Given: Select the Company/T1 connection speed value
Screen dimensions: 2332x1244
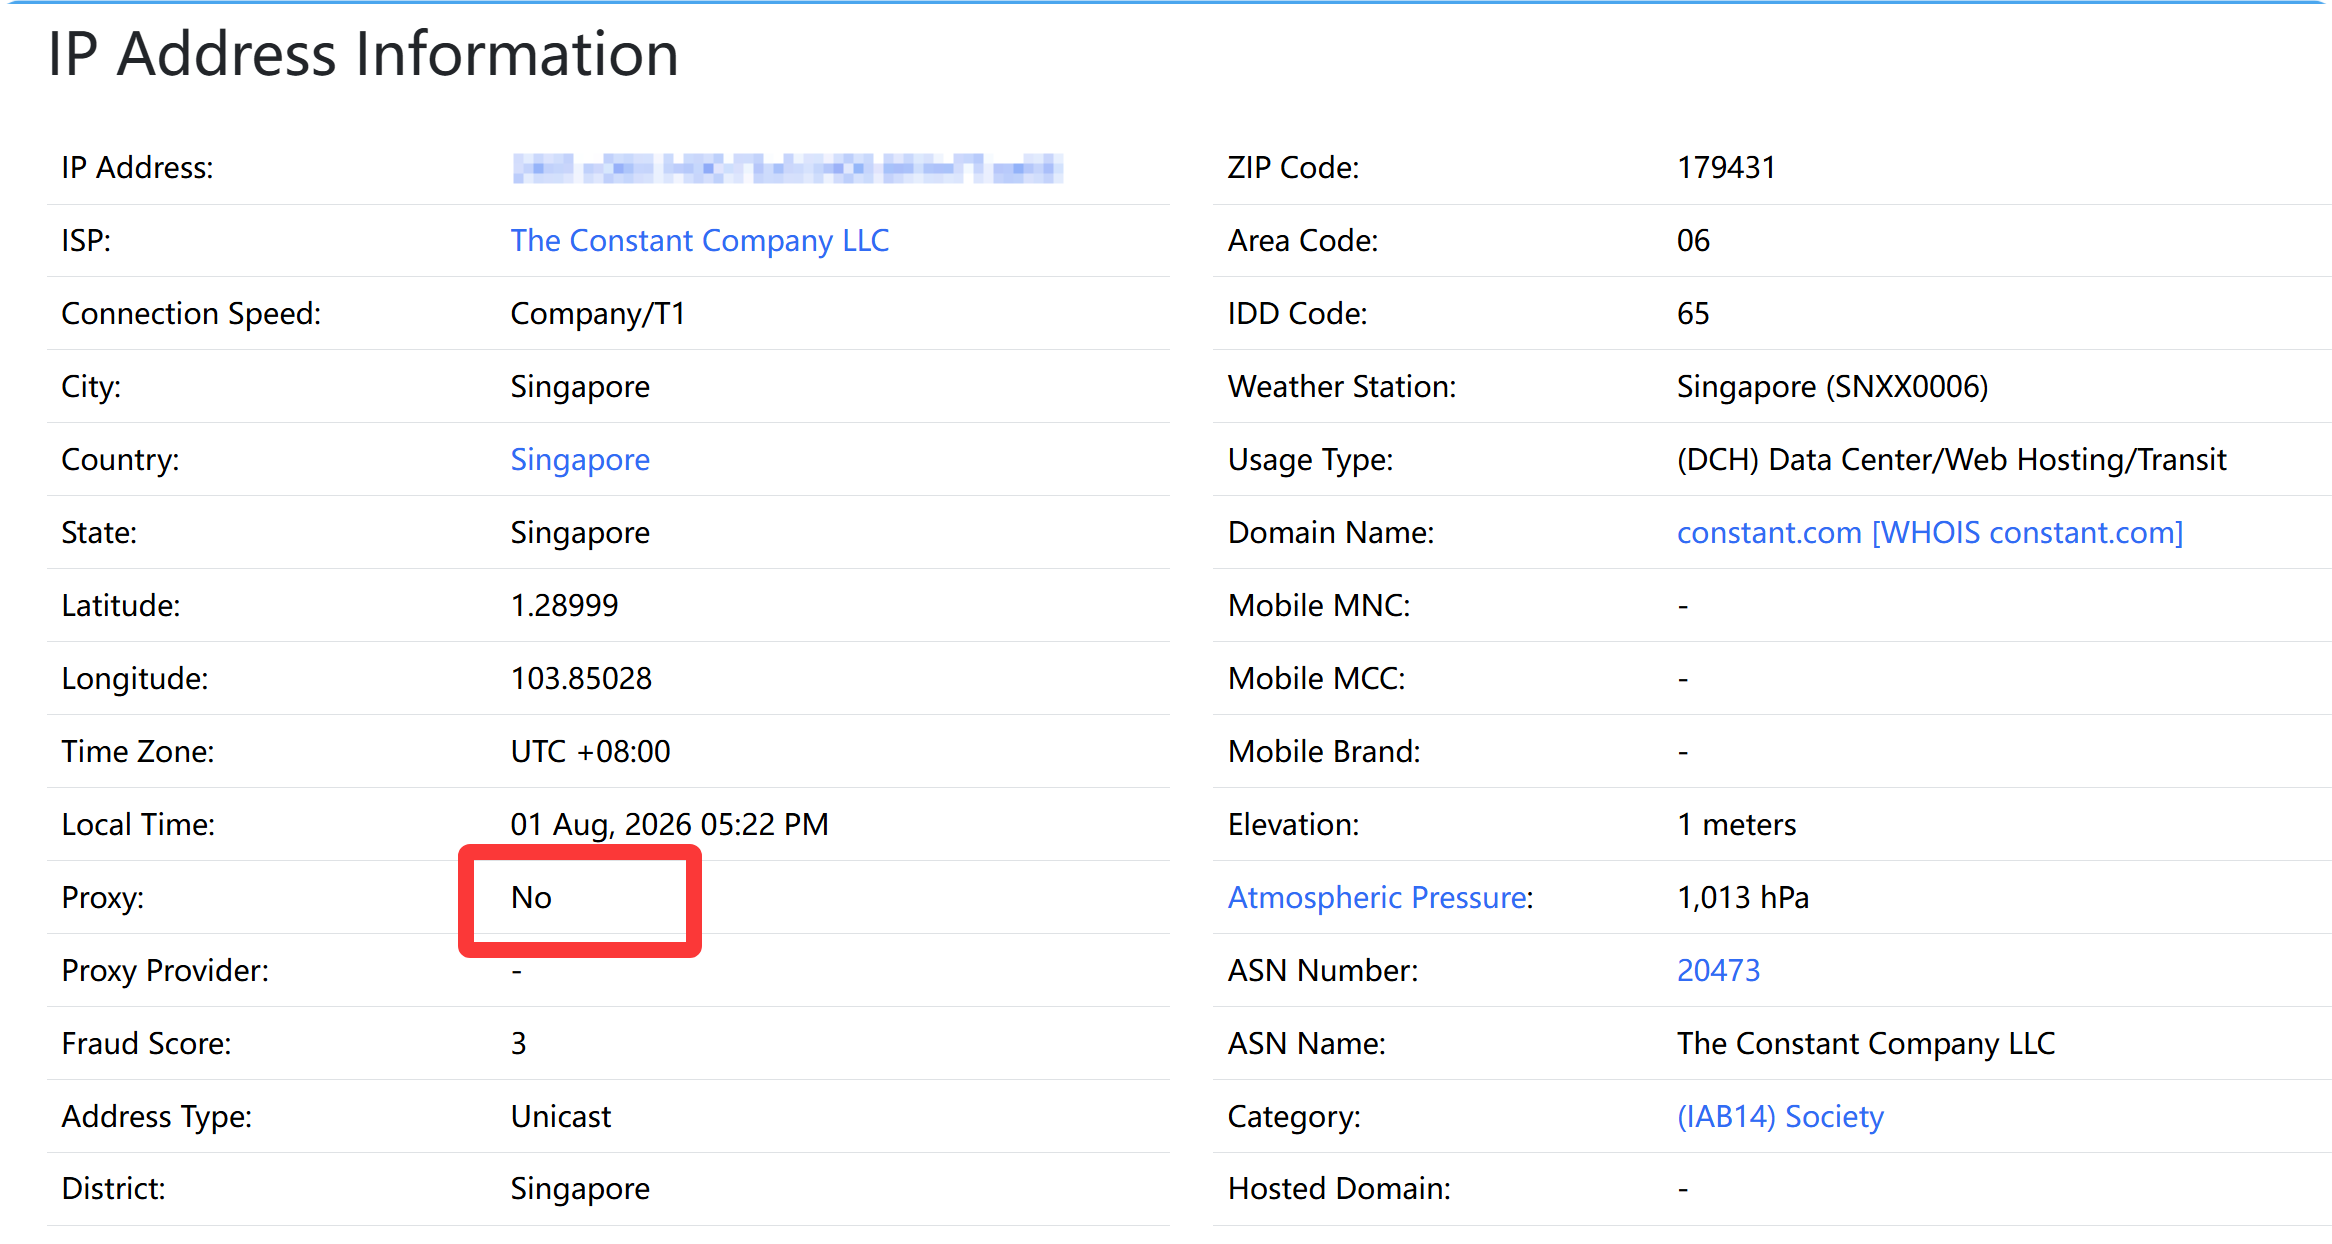Looking at the screenshot, I should point(597,314).
